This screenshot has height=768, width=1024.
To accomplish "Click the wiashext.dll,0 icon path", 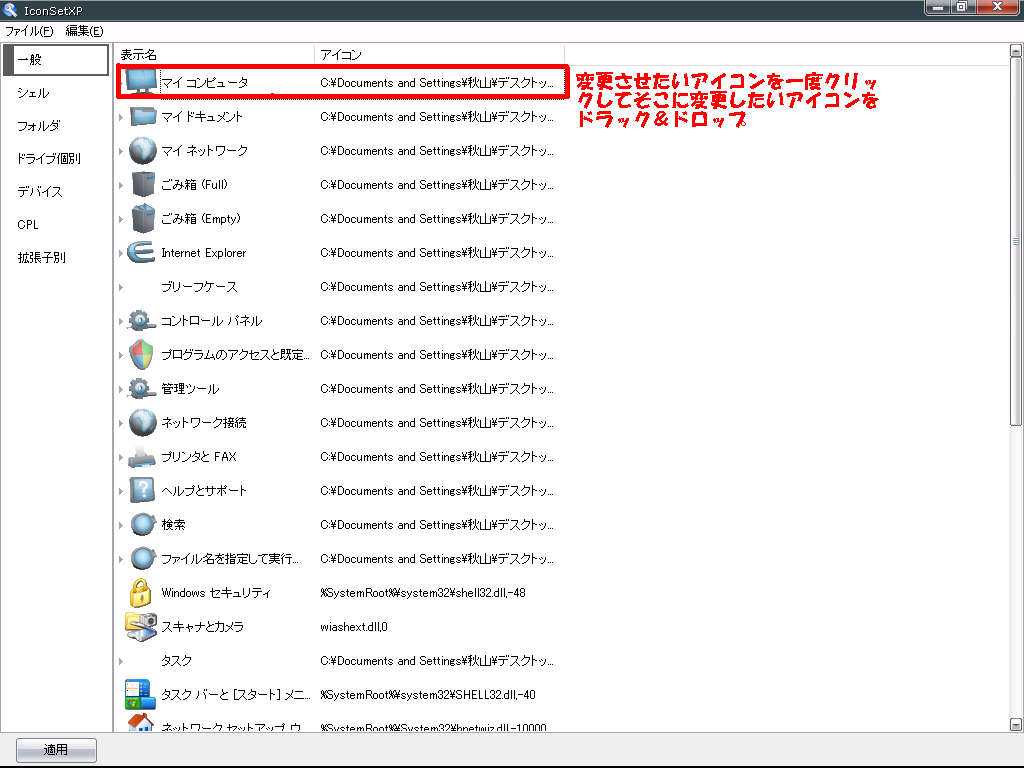I will [353, 626].
